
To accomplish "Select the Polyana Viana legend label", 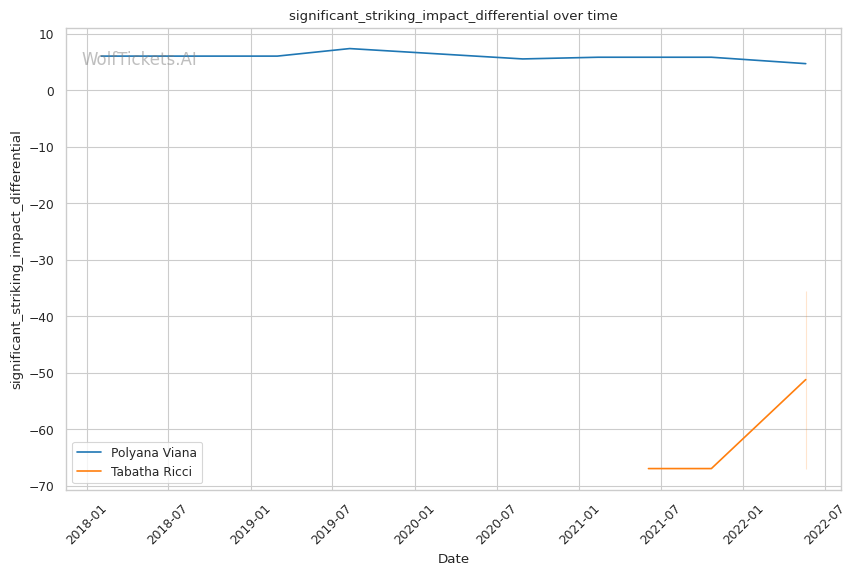I will click(x=153, y=453).
